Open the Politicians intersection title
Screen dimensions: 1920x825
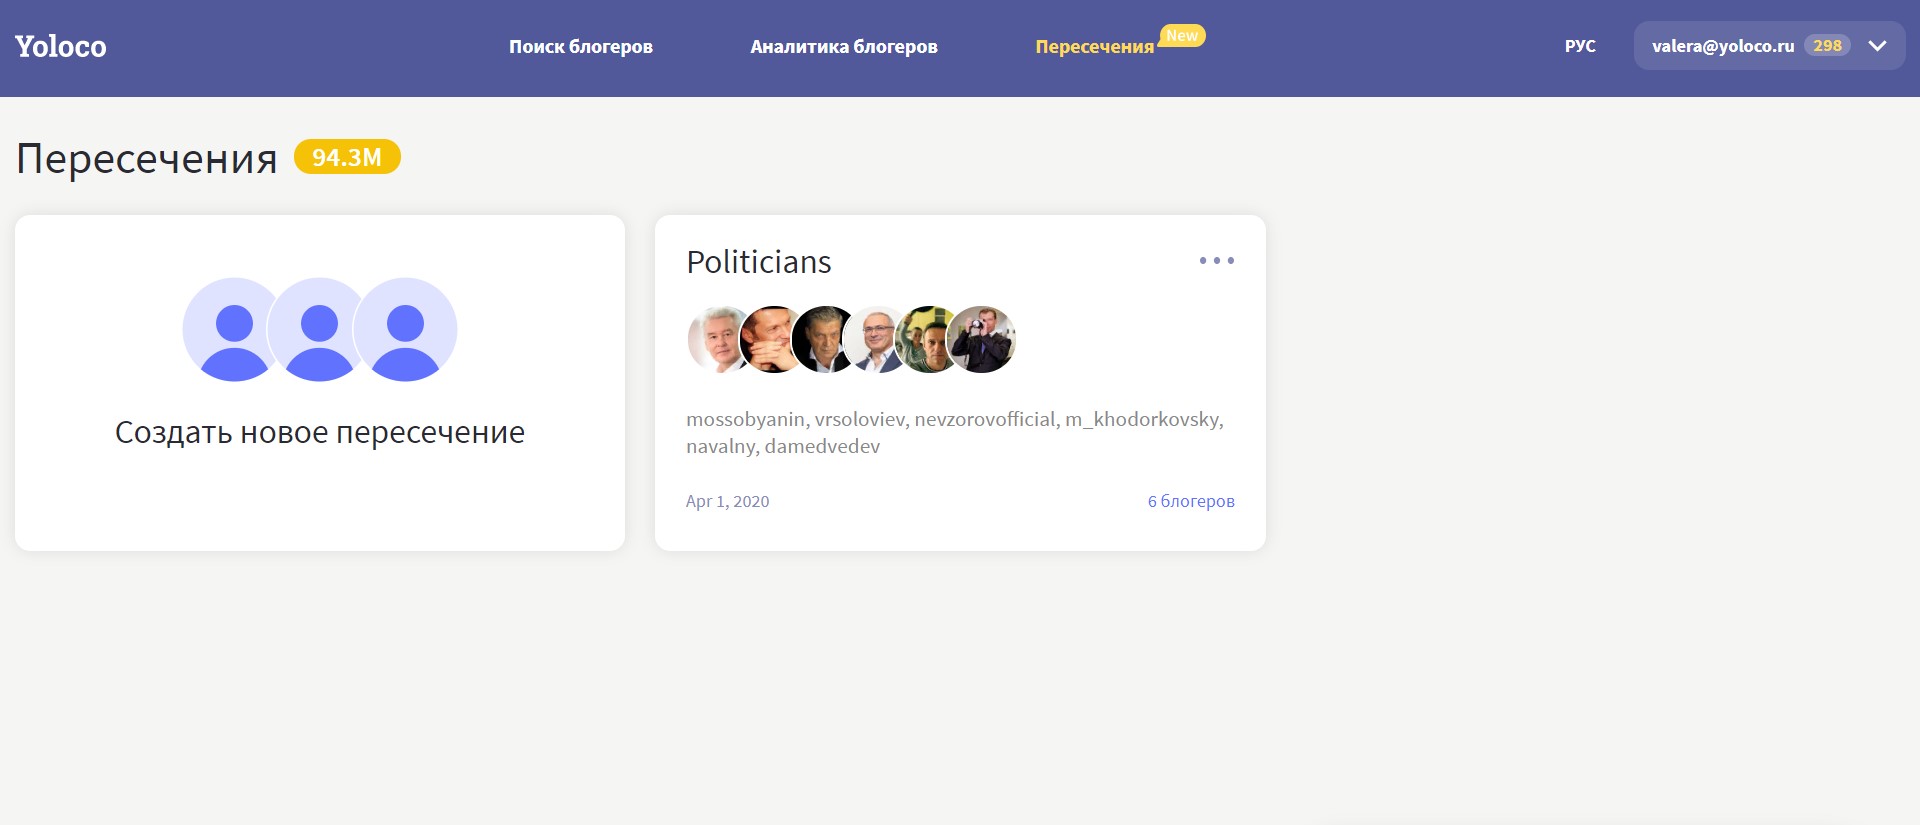(759, 262)
